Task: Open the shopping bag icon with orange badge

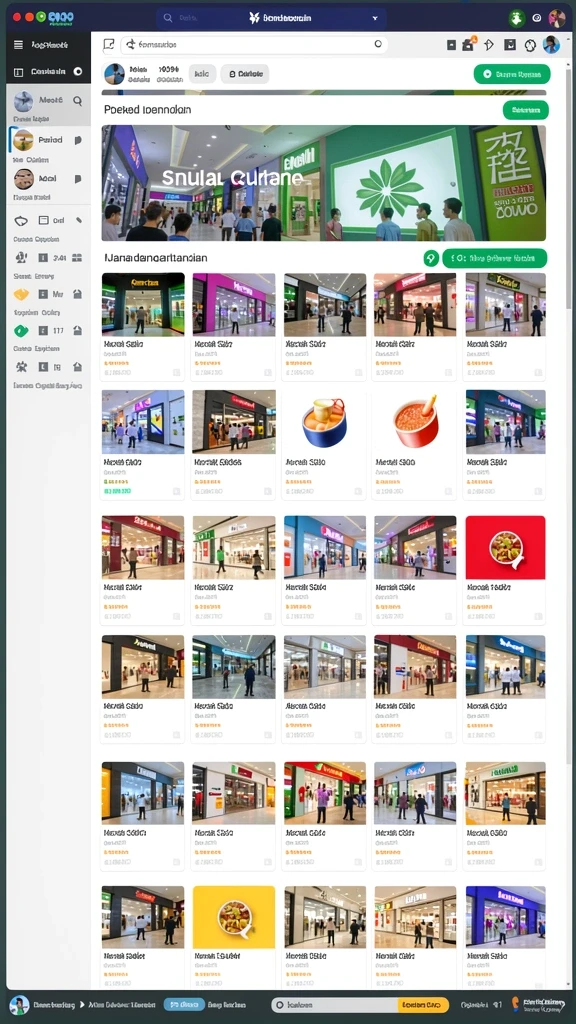Action: (468, 44)
